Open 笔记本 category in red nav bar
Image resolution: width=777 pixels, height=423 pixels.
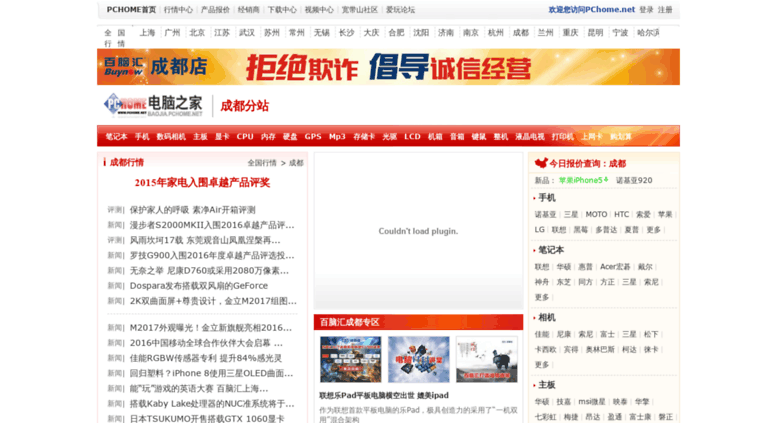point(116,137)
